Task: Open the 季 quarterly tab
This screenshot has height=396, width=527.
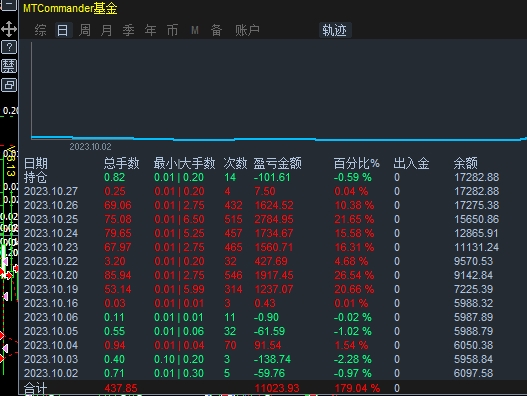Action: (128, 30)
